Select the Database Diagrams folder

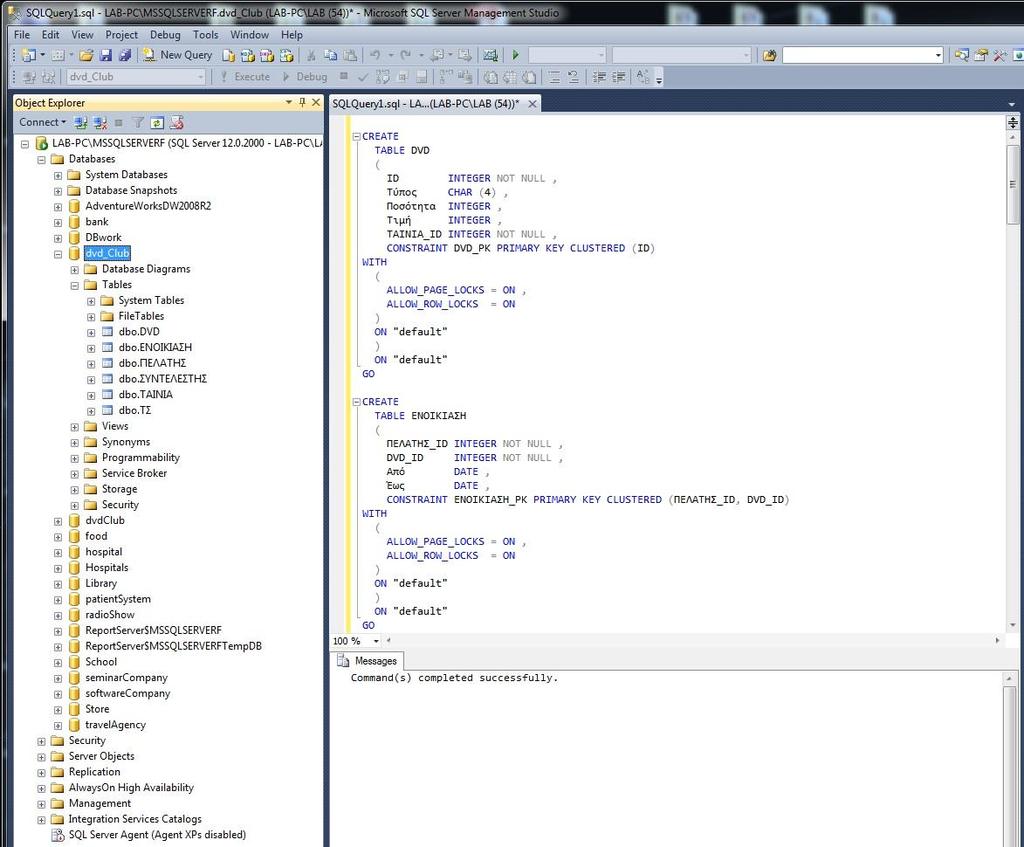pos(146,269)
